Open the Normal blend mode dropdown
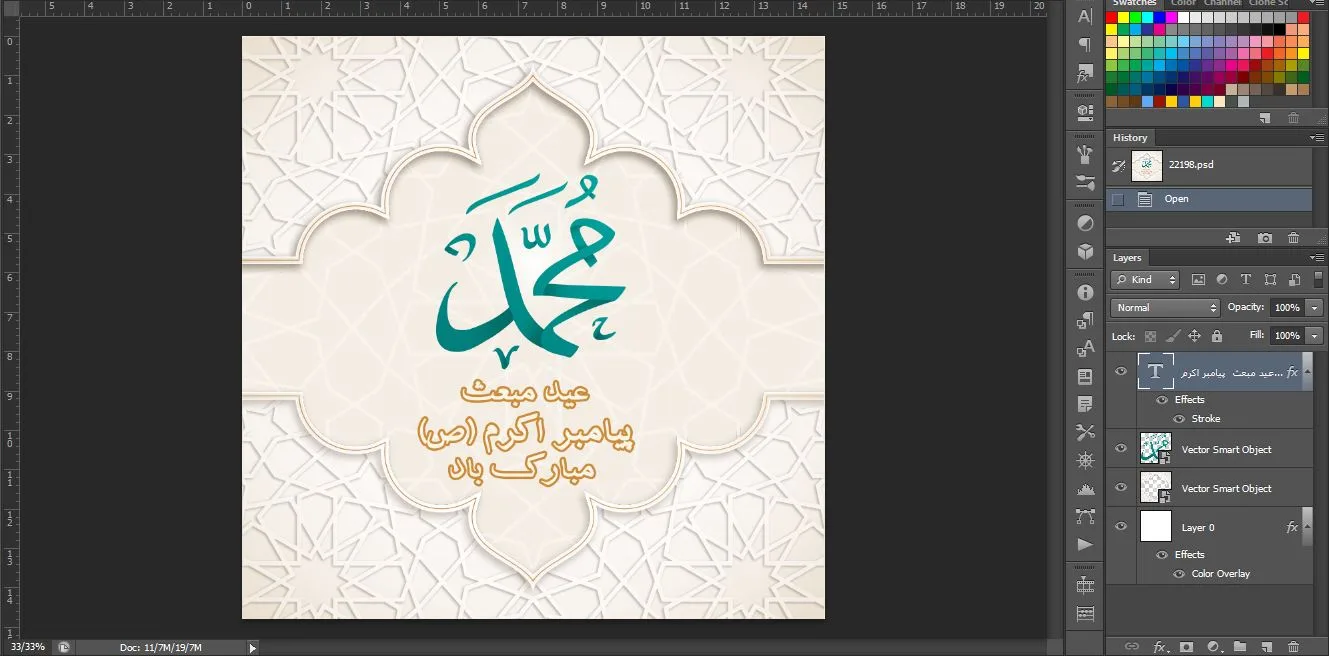1329x656 pixels. click(x=1165, y=308)
